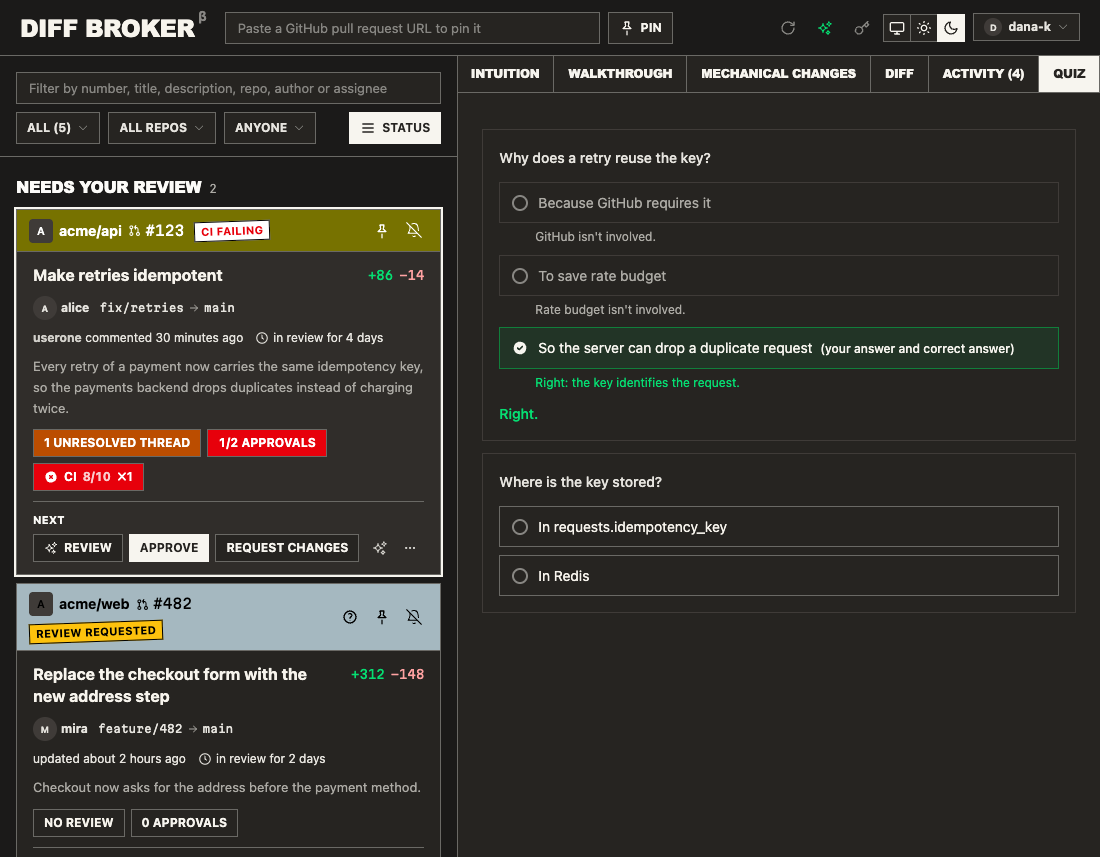This screenshot has width=1100, height=857.
Task: Click the help icon on acme/web #482
Action: pyautogui.click(x=350, y=617)
